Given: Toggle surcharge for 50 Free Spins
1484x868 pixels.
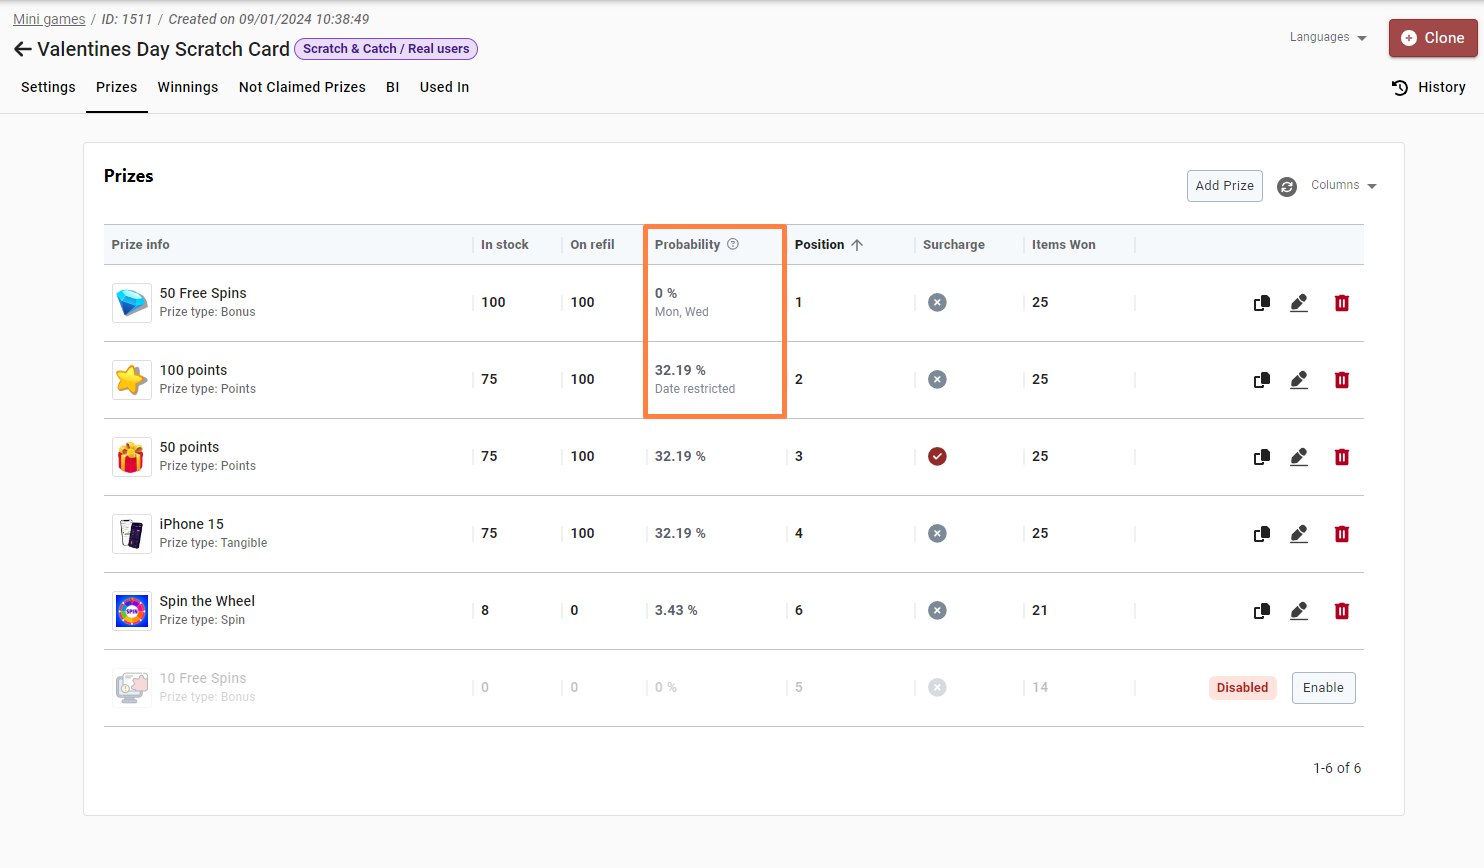Looking at the screenshot, I should (937, 303).
